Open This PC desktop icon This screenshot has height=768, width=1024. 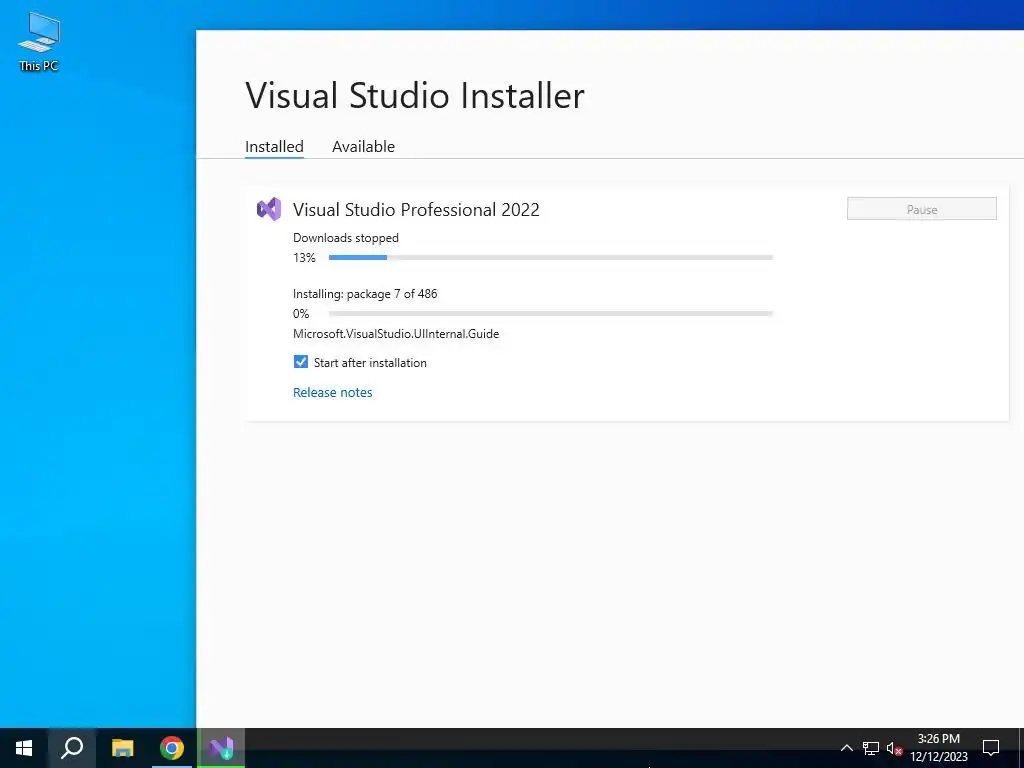(39, 41)
